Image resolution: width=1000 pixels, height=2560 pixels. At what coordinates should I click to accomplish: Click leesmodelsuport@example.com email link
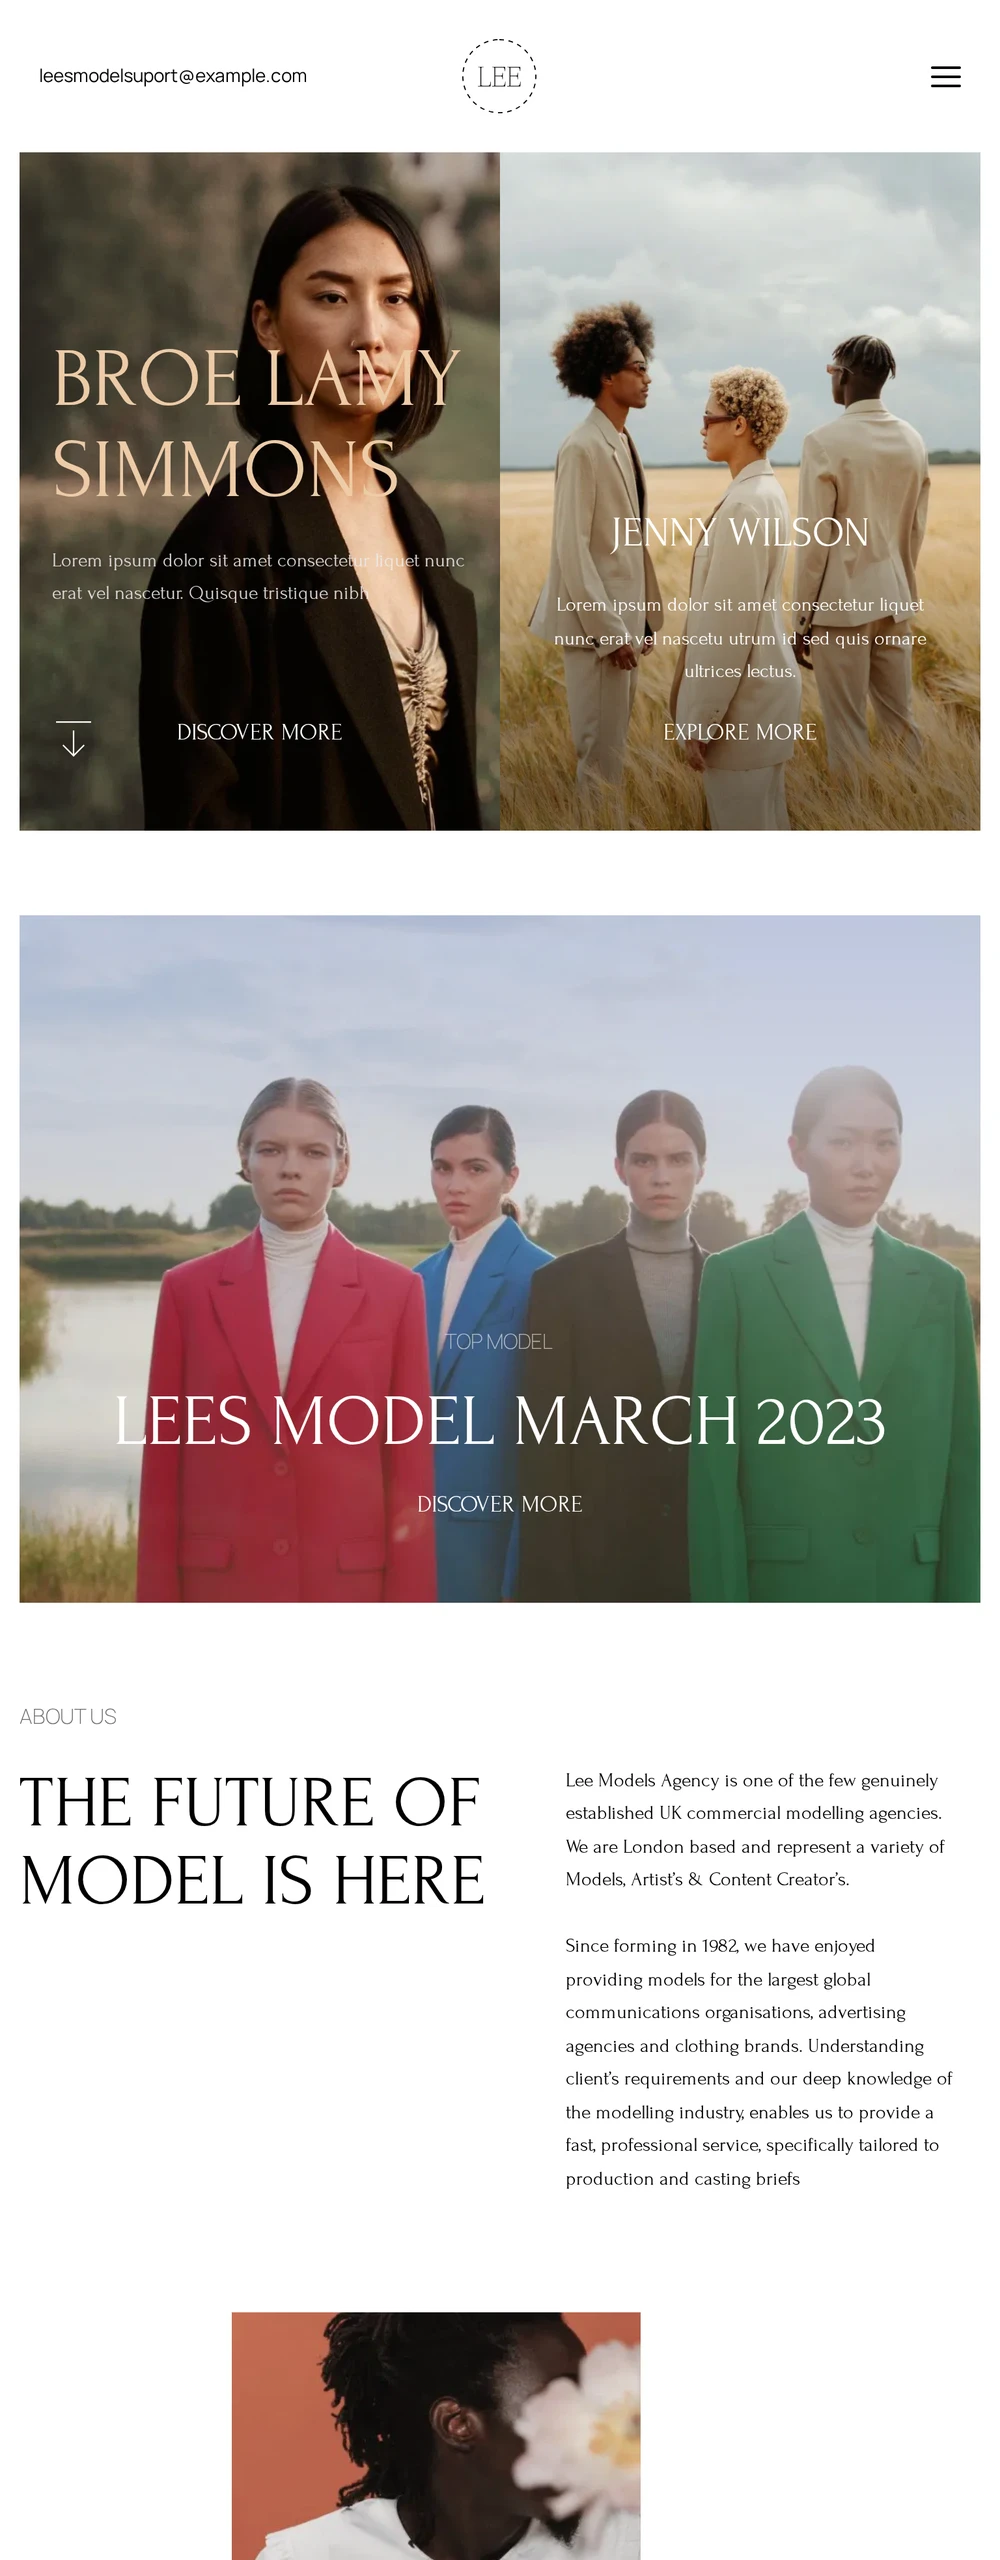tap(173, 76)
